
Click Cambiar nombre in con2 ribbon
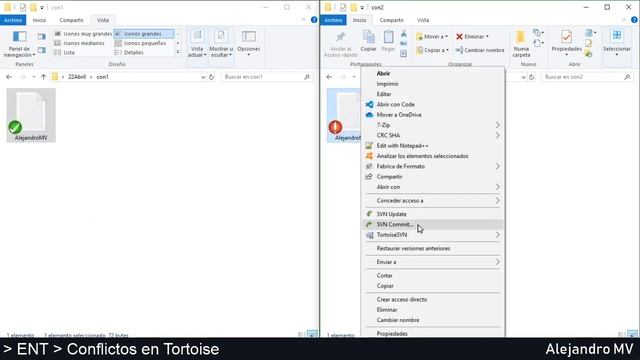pyautogui.click(x=480, y=50)
